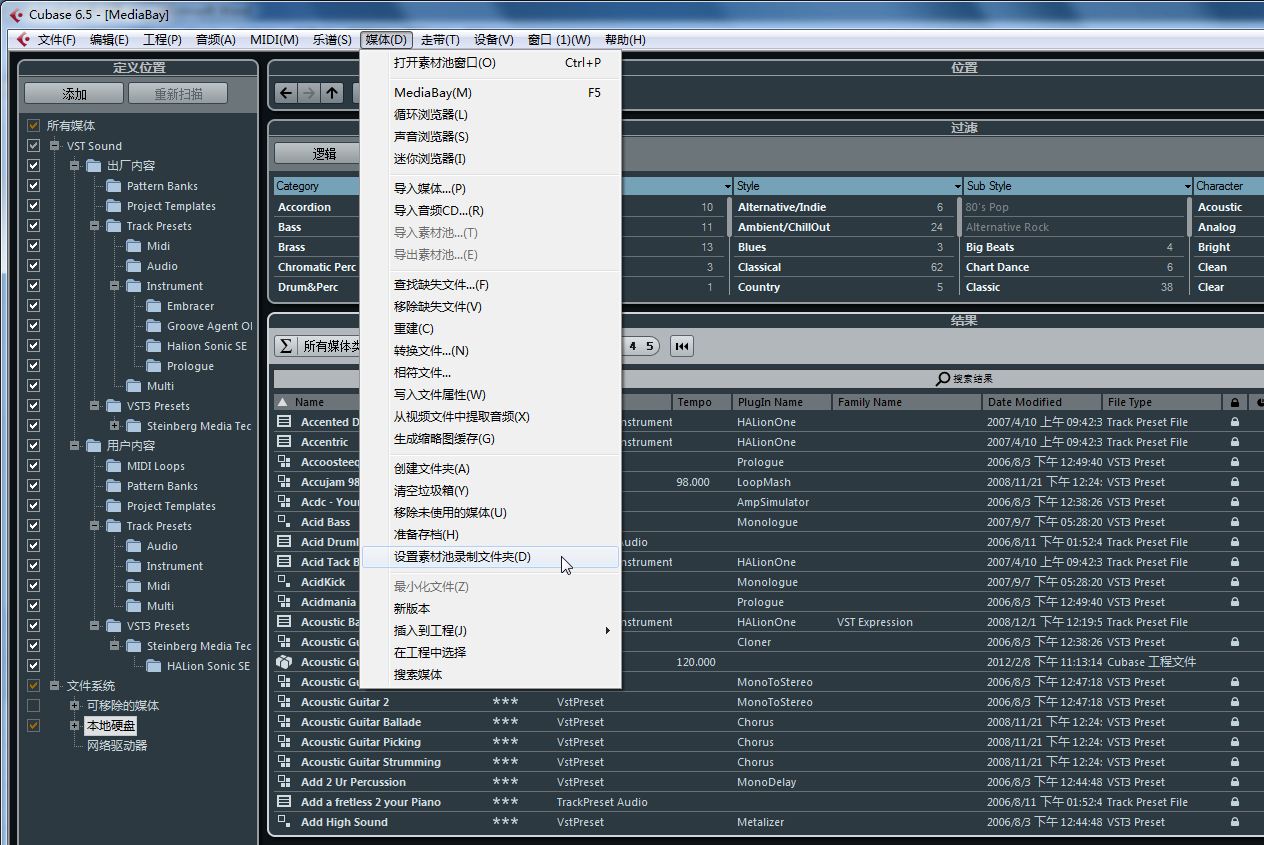Image resolution: width=1264 pixels, height=845 pixels.
Task: Collapse the 用户内容 folder node
Action: tap(75, 446)
